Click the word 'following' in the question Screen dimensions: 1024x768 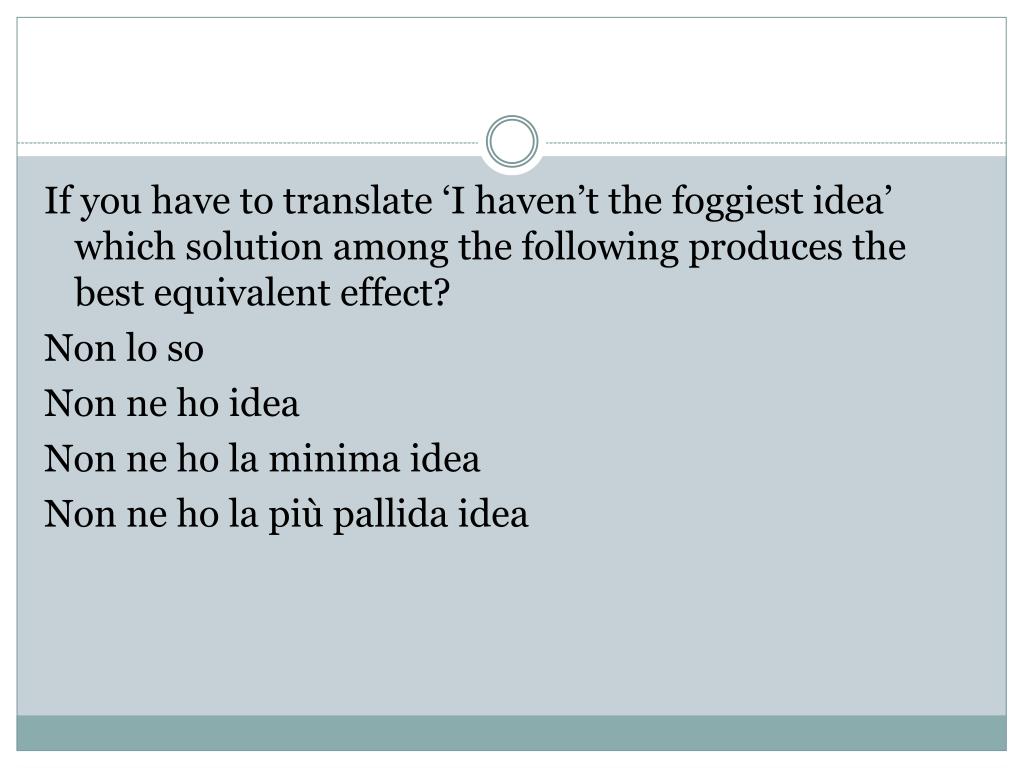(600, 248)
